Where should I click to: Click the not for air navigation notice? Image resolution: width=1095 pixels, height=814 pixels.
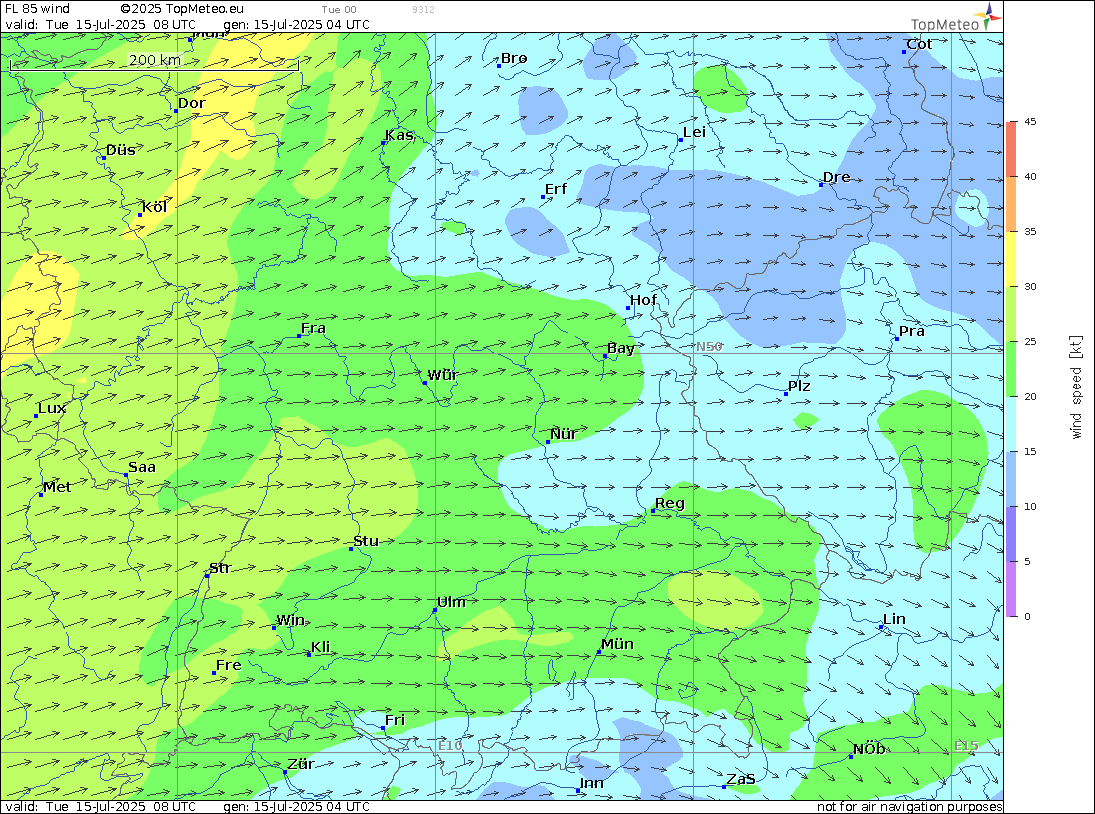pyautogui.click(x=910, y=806)
